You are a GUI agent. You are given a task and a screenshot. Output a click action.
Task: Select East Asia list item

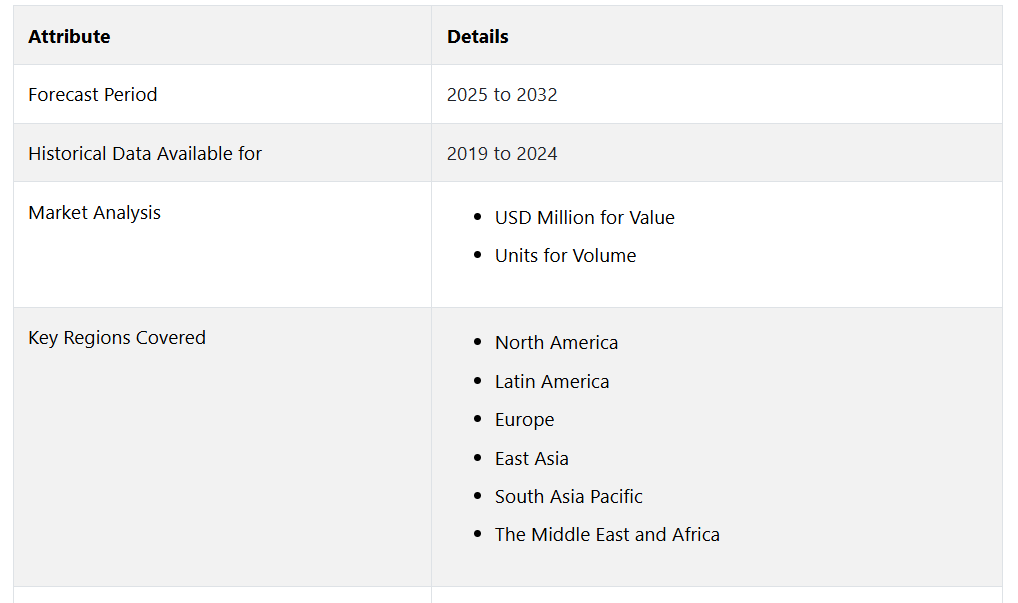(x=531, y=459)
